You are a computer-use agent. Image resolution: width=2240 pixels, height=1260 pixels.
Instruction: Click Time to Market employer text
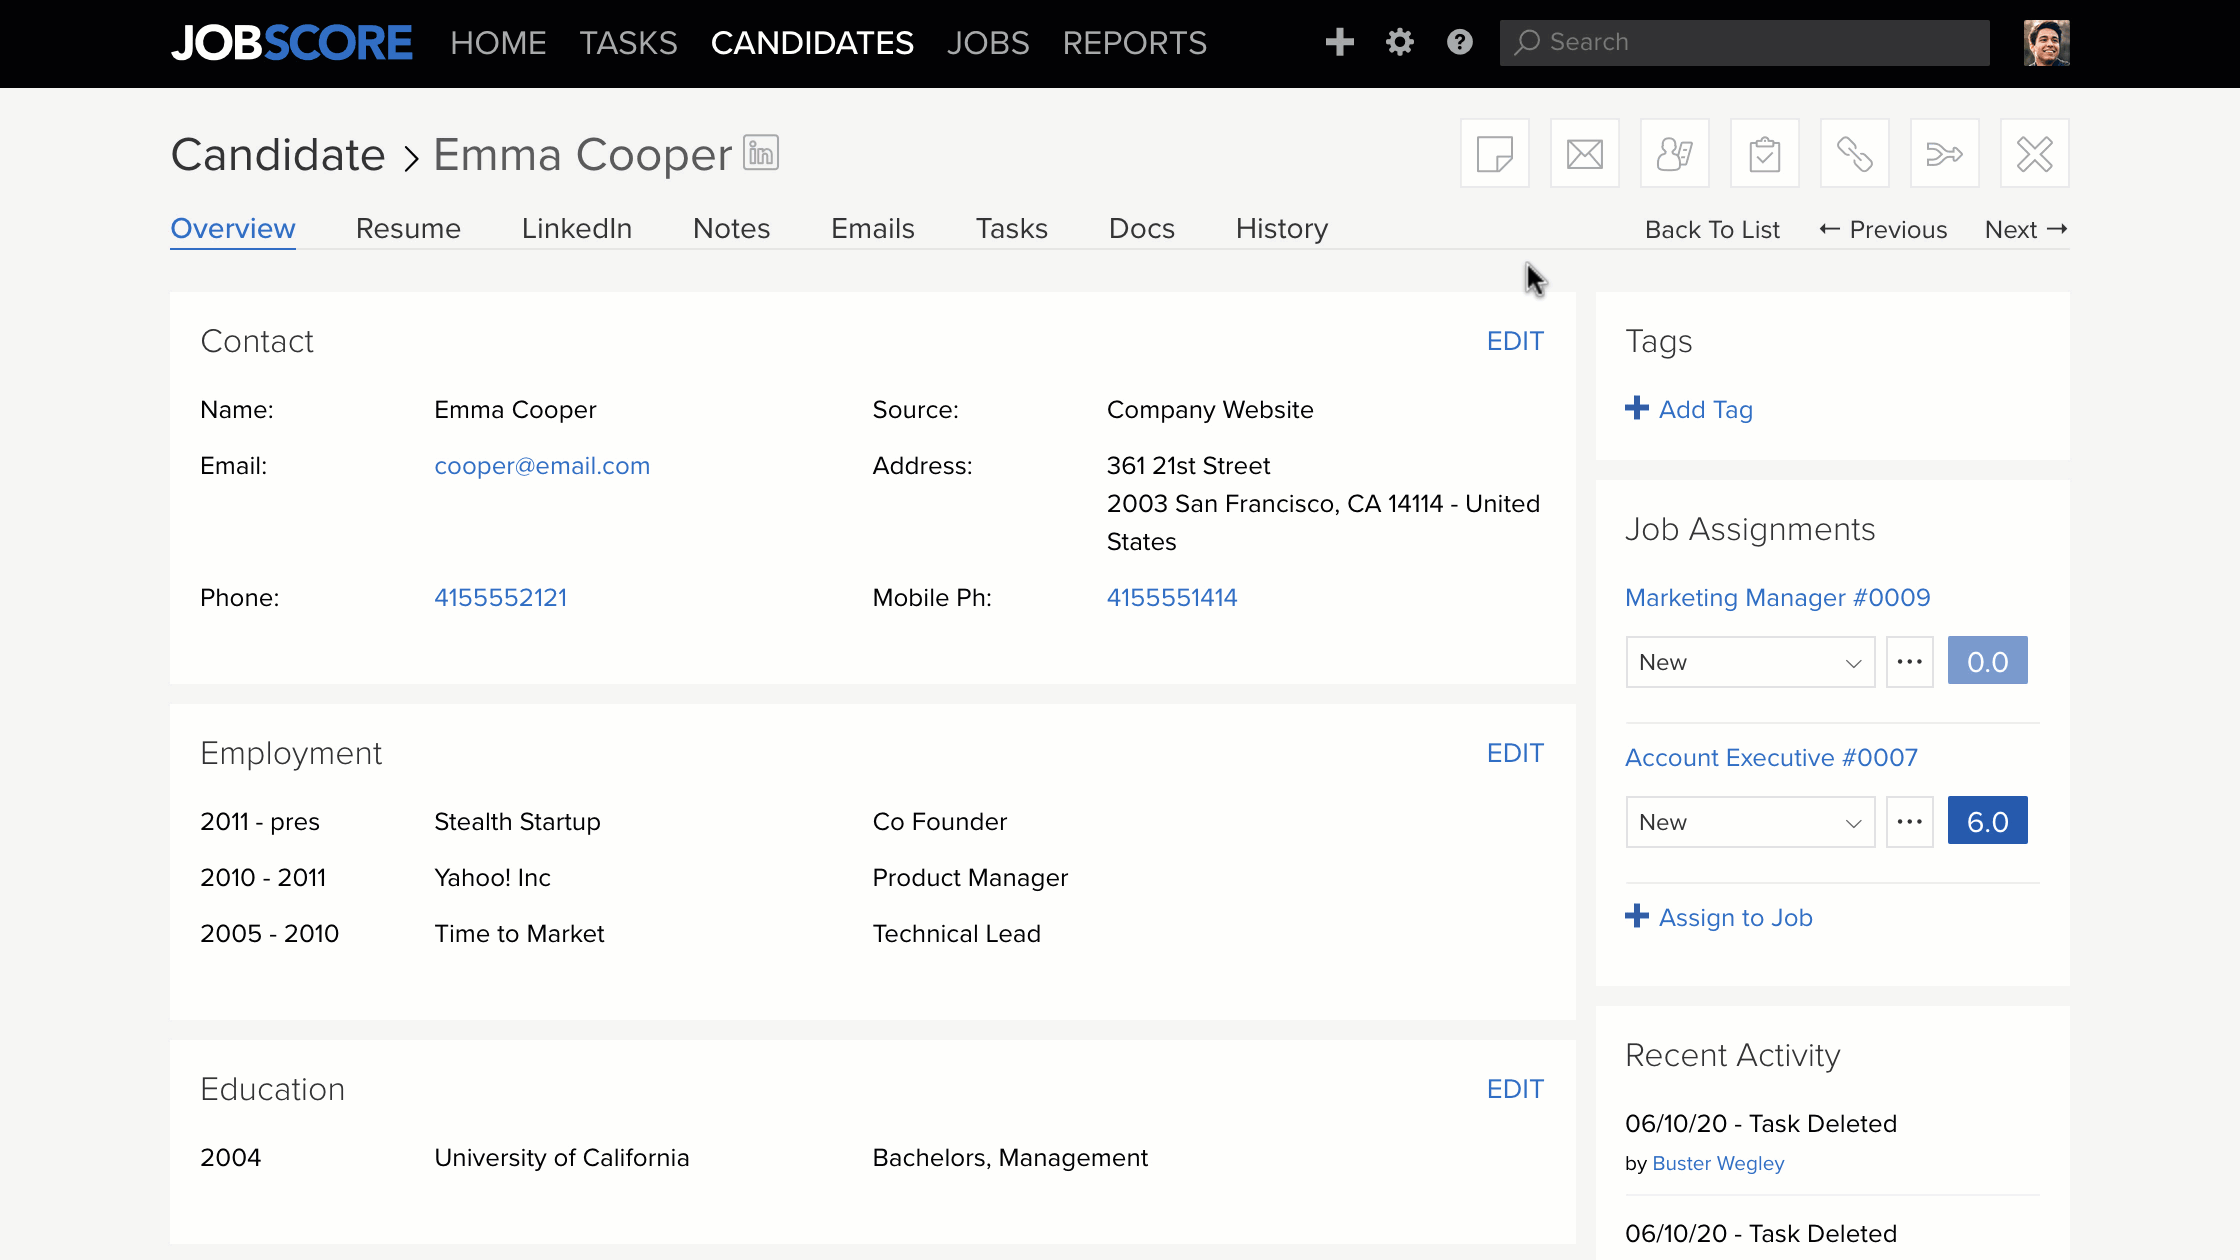click(519, 934)
